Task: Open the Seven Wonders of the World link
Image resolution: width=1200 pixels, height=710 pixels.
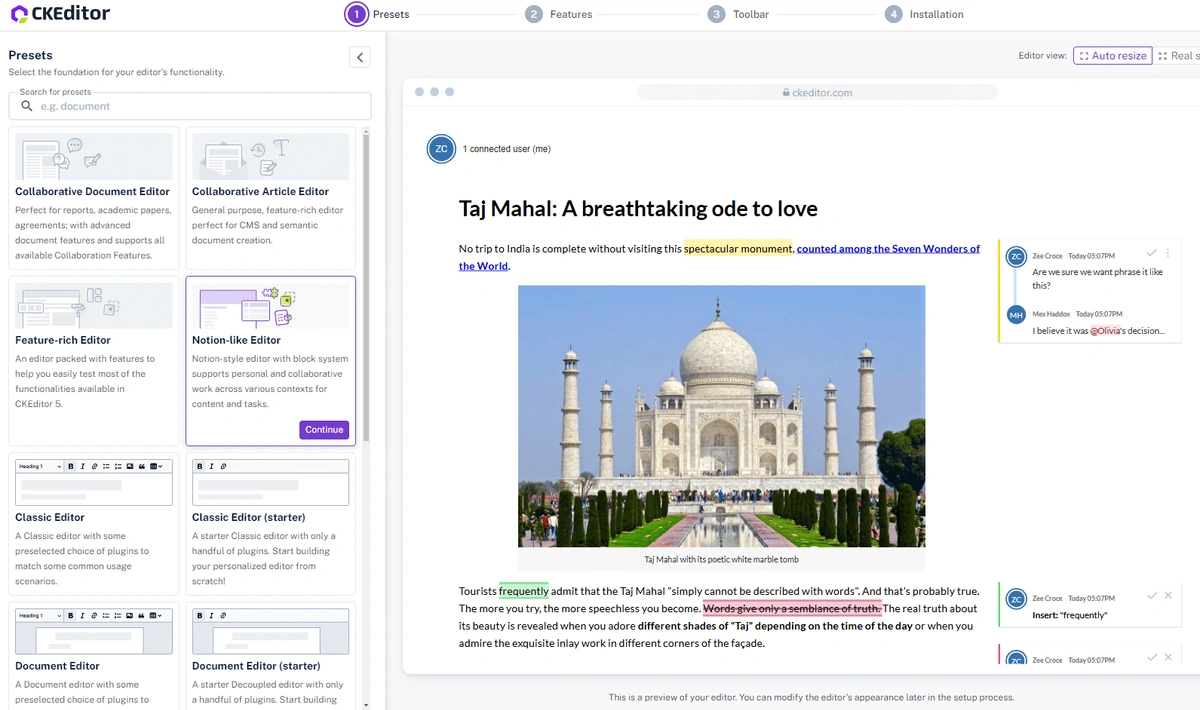Action: (887, 249)
